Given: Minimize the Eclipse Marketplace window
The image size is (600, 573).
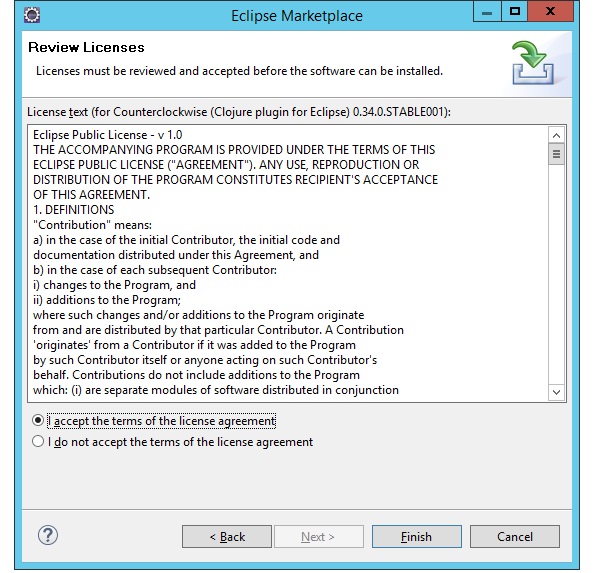Looking at the screenshot, I should click(x=487, y=12).
